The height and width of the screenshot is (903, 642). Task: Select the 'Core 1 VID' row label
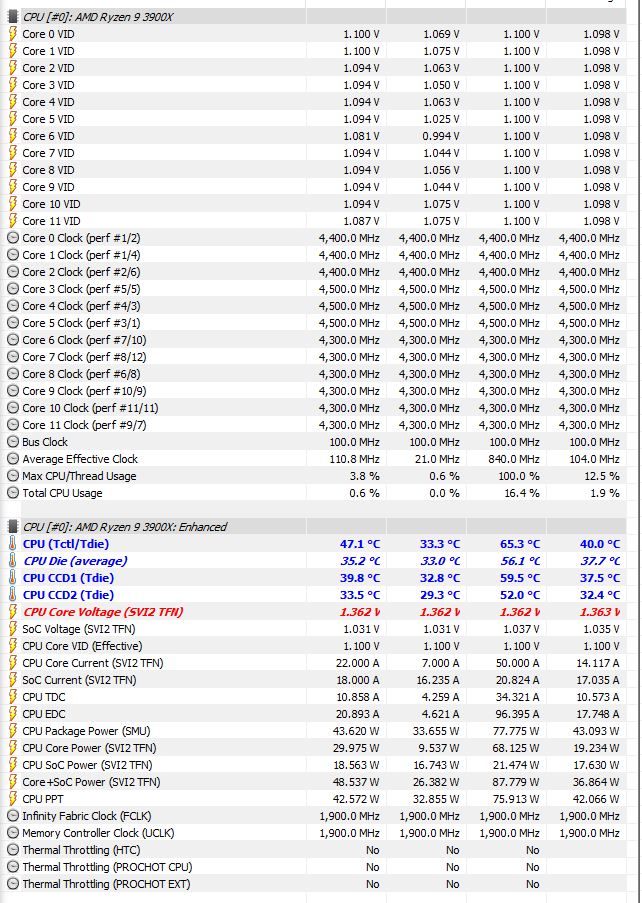click(x=48, y=51)
